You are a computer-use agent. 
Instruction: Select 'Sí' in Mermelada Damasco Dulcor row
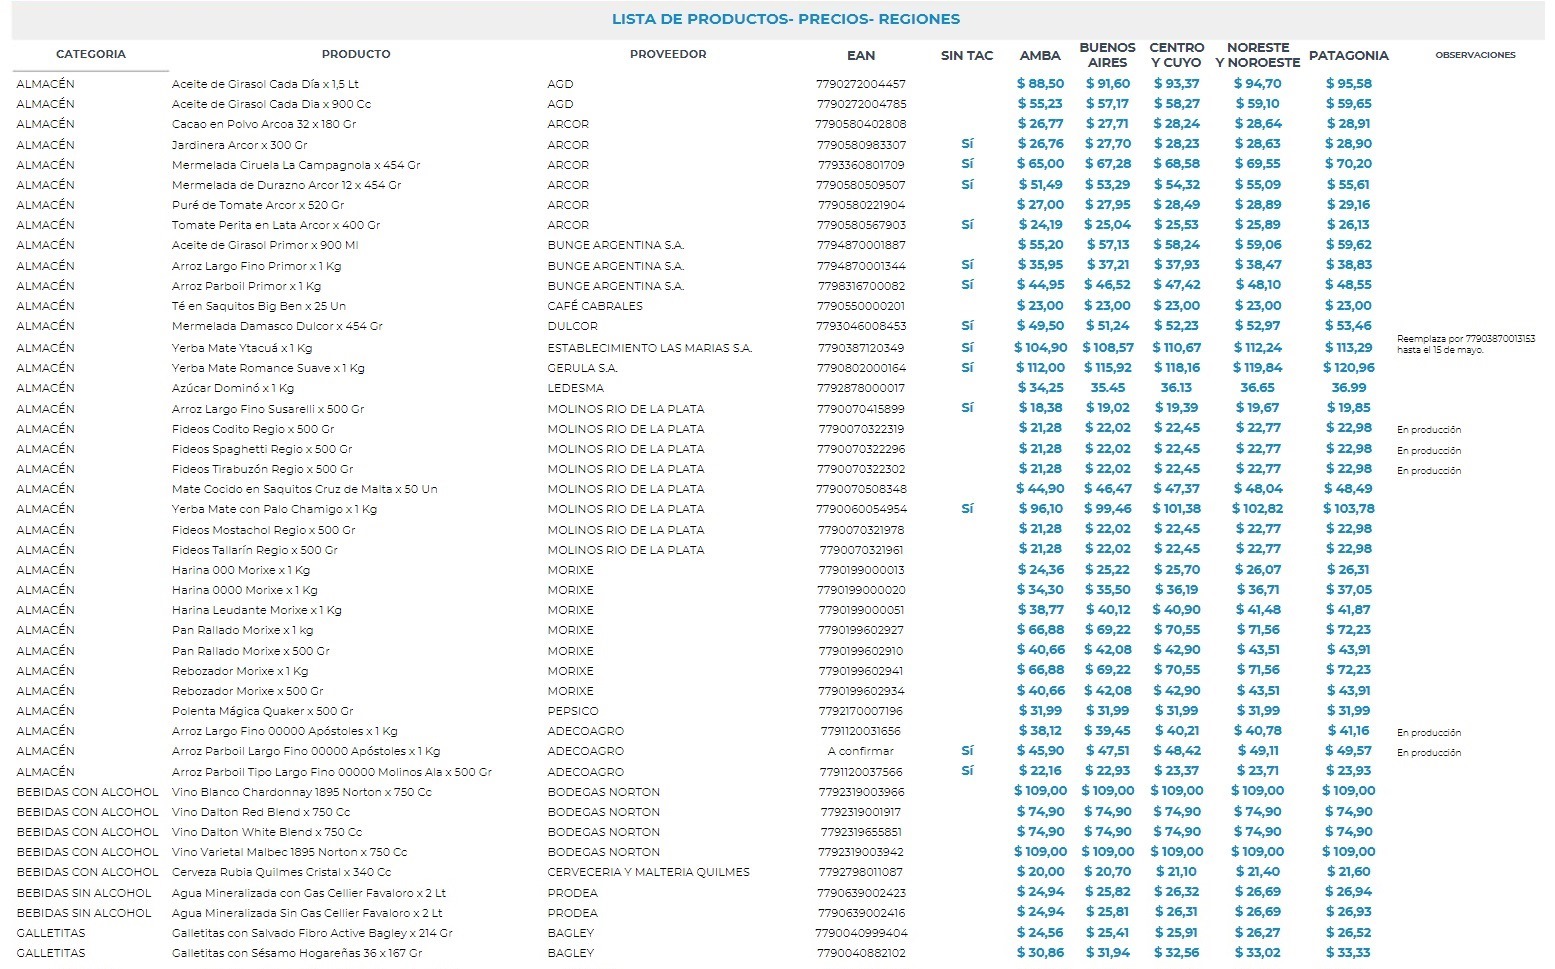click(x=967, y=325)
